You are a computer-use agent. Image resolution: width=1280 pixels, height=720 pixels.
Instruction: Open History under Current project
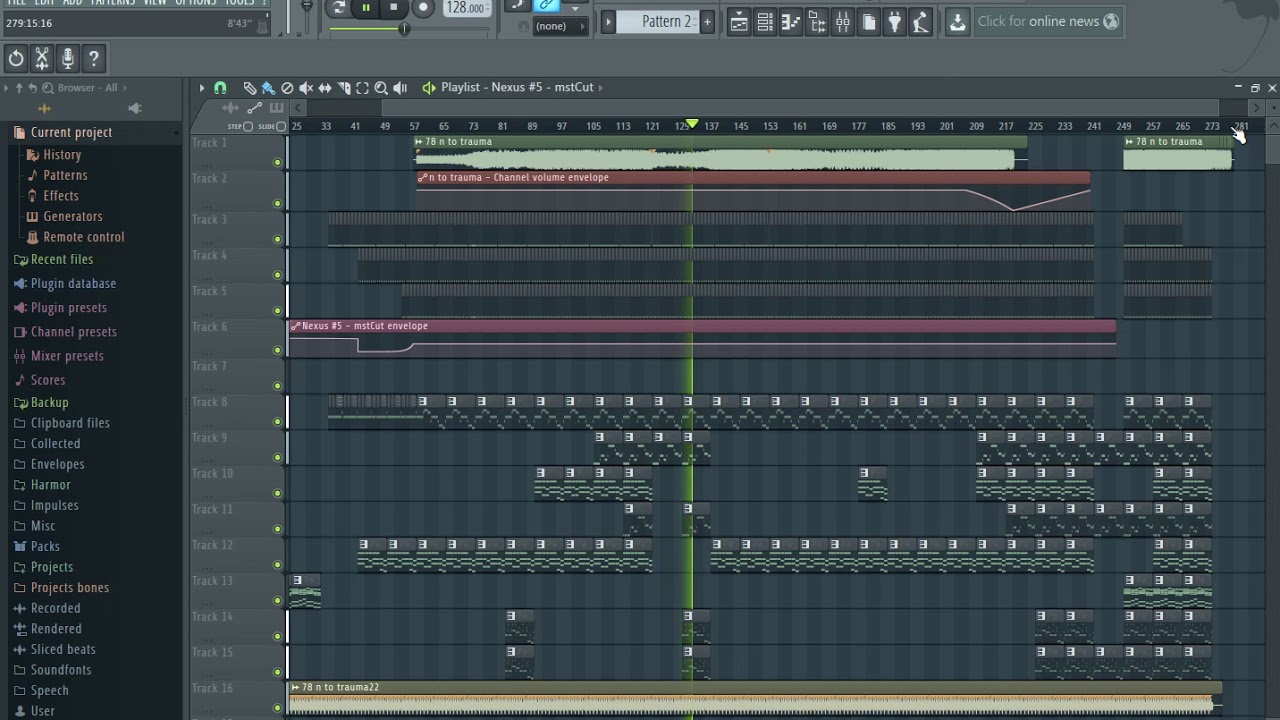click(62, 155)
